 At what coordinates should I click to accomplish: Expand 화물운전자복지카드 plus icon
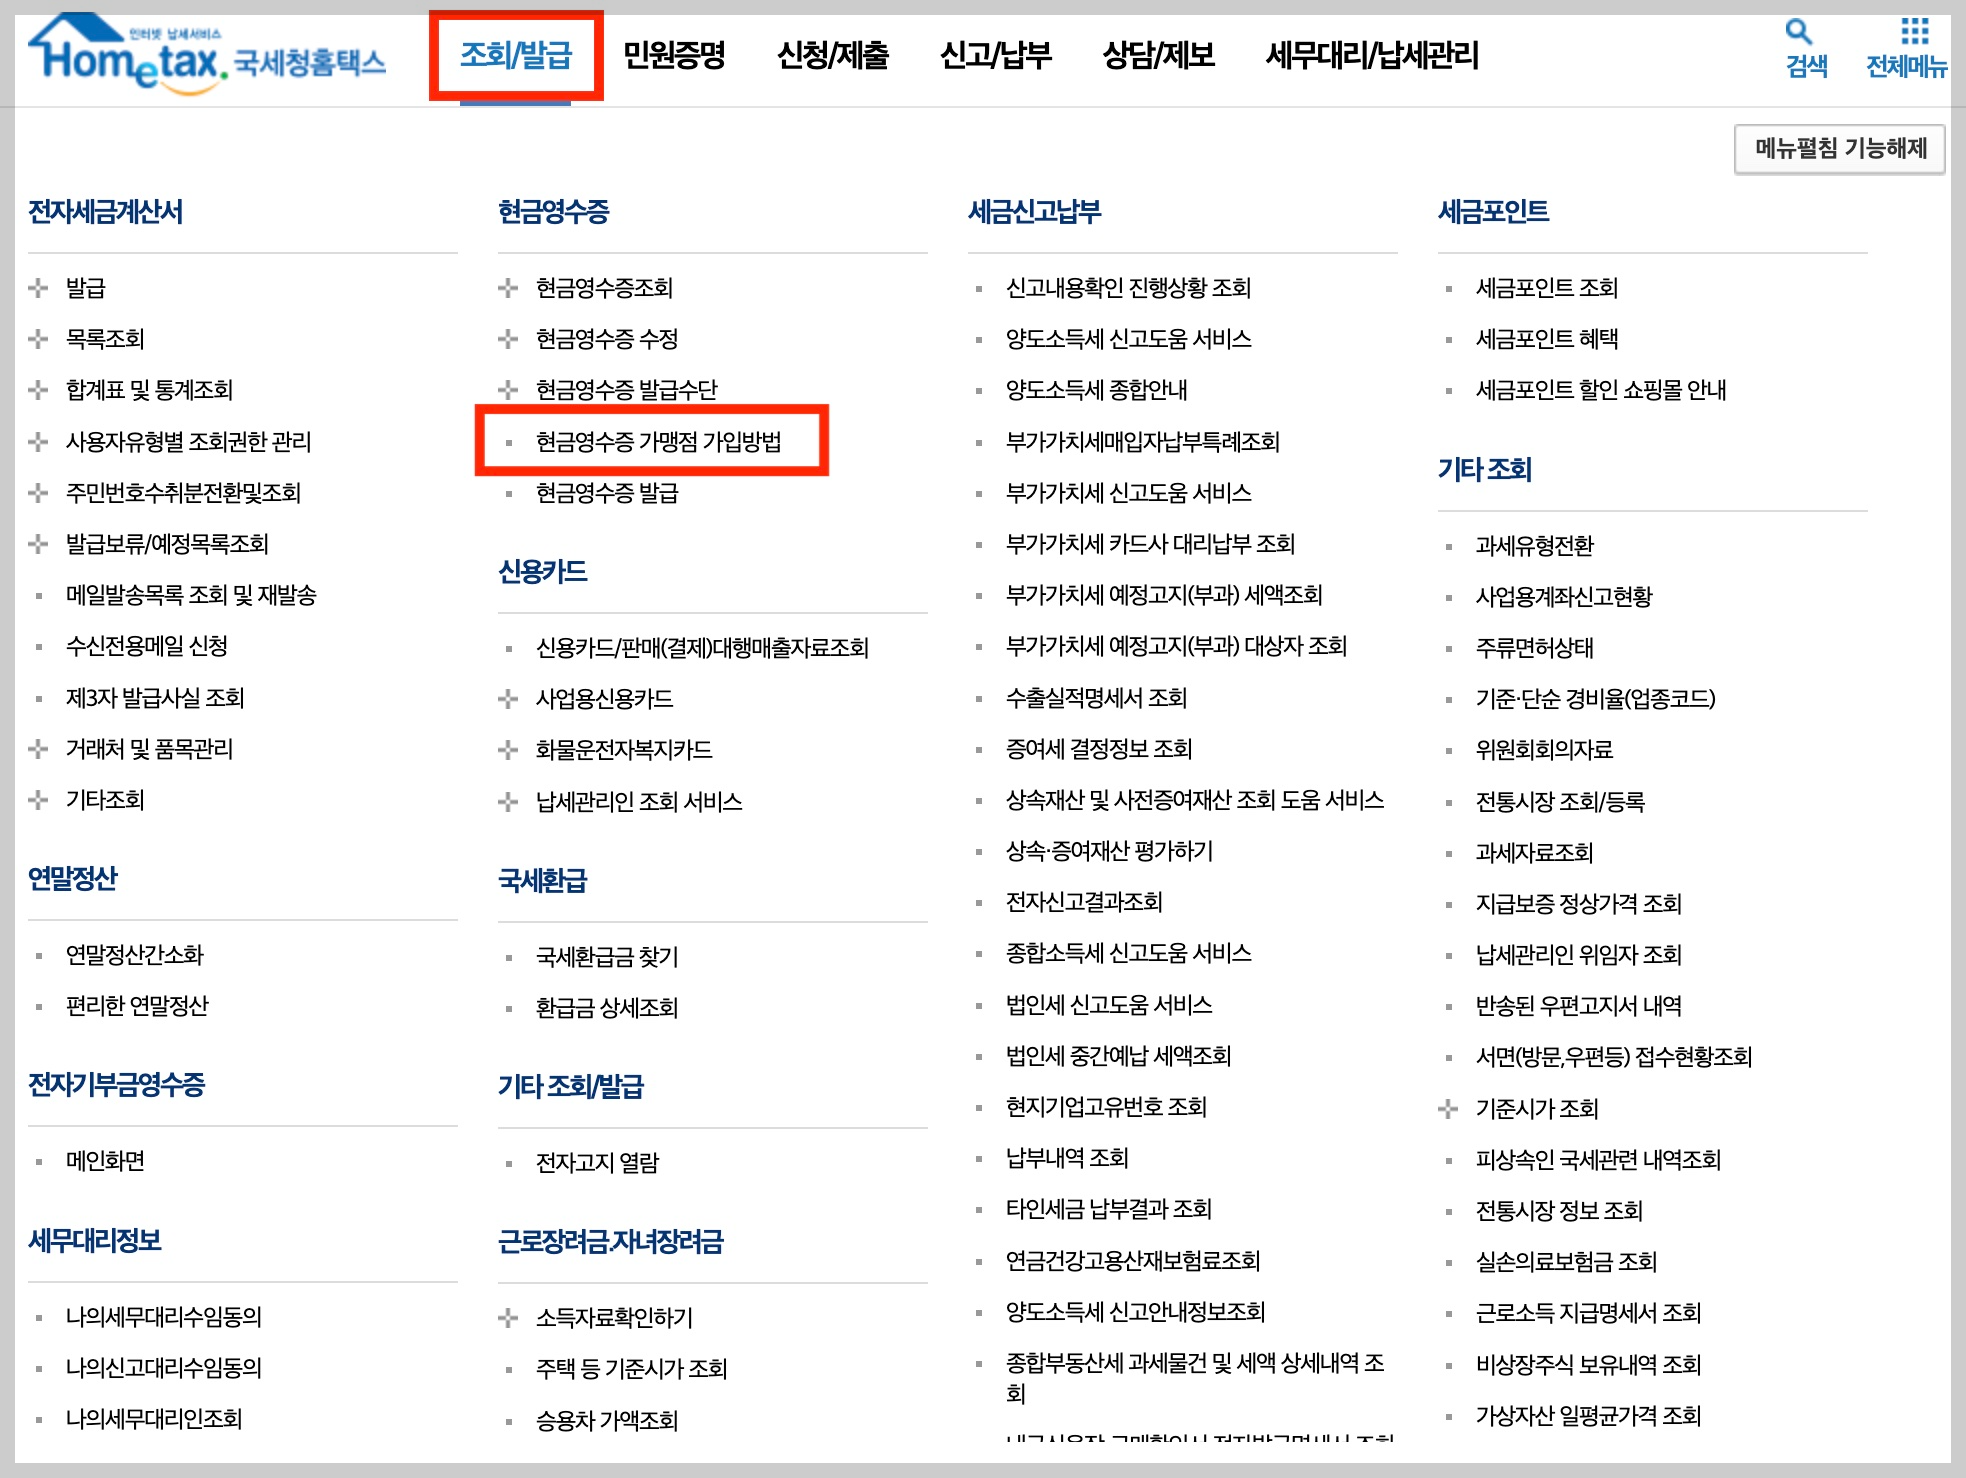coord(508,750)
